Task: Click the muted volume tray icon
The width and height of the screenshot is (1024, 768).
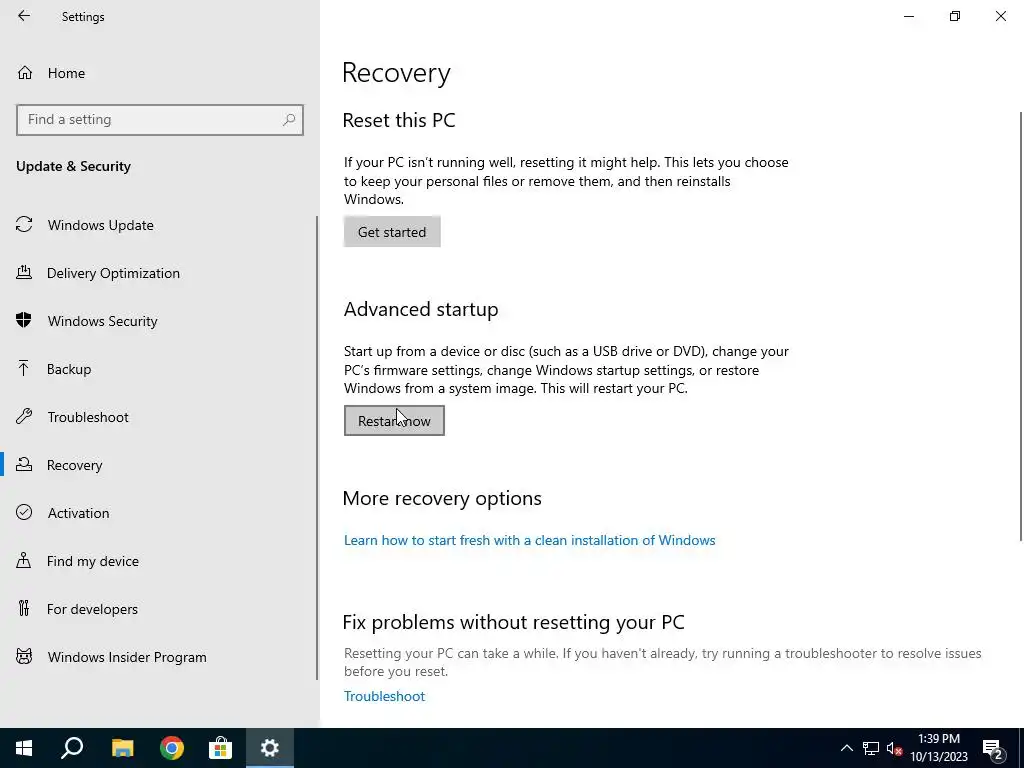Action: point(894,748)
